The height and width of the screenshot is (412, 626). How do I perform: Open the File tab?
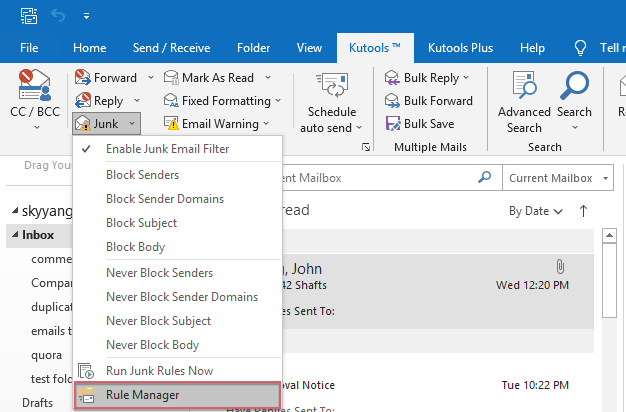(x=29, y=48)
